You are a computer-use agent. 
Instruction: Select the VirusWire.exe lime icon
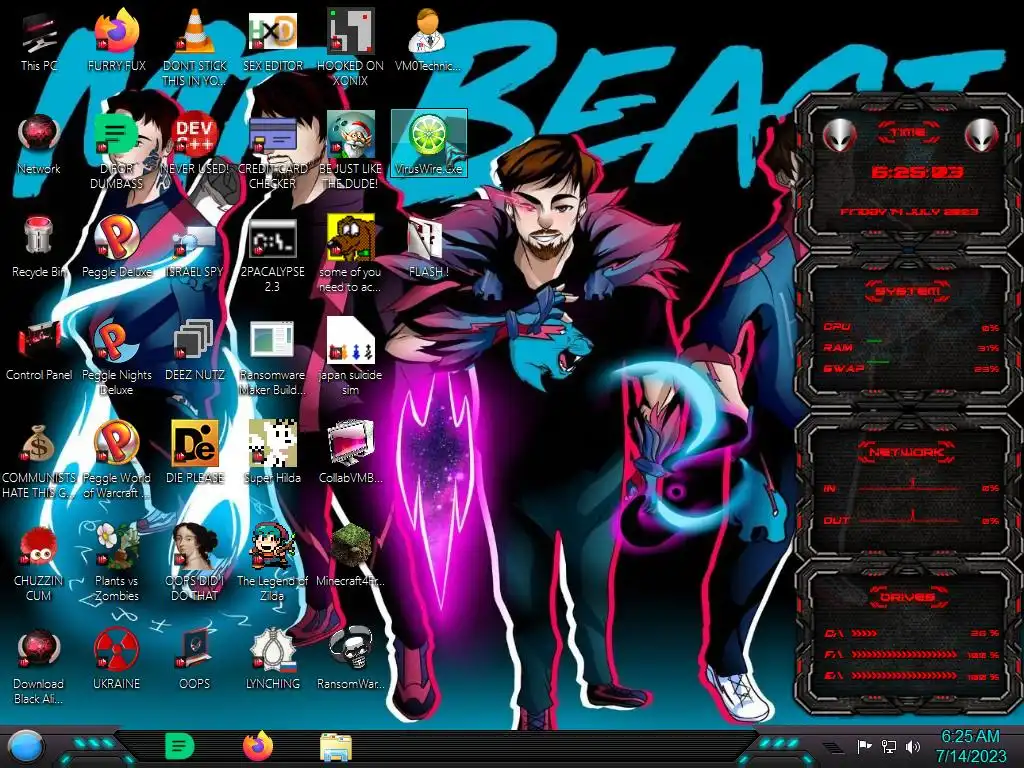click(x=428, y=142)
